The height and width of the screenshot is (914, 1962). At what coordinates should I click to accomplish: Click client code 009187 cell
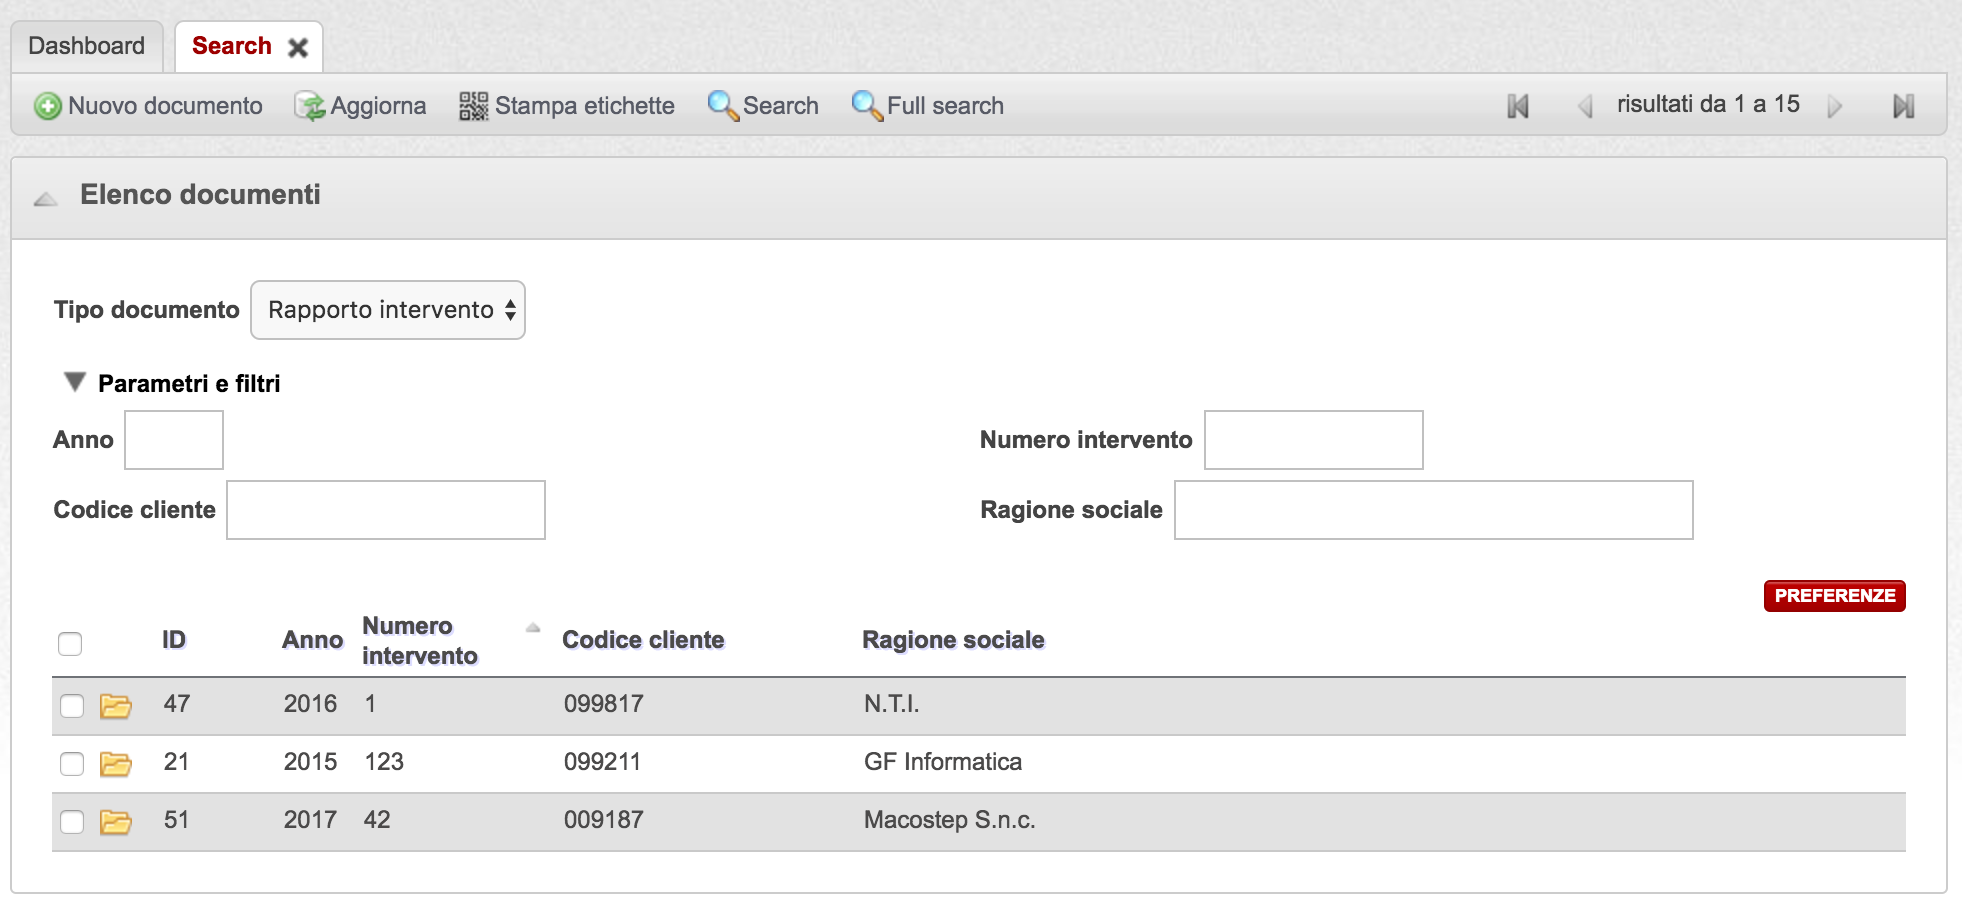coord(603,820)
